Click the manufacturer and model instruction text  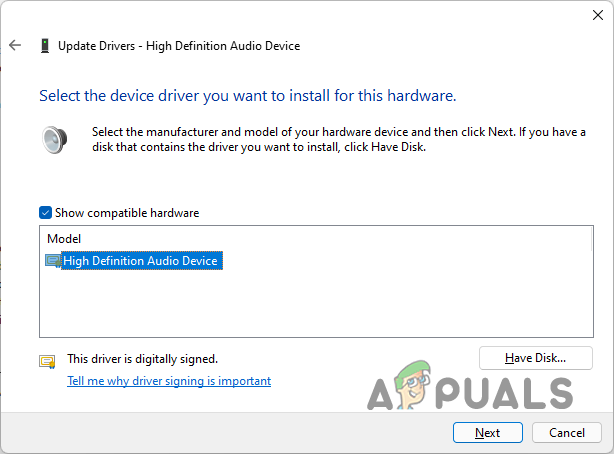click(338, 139)
